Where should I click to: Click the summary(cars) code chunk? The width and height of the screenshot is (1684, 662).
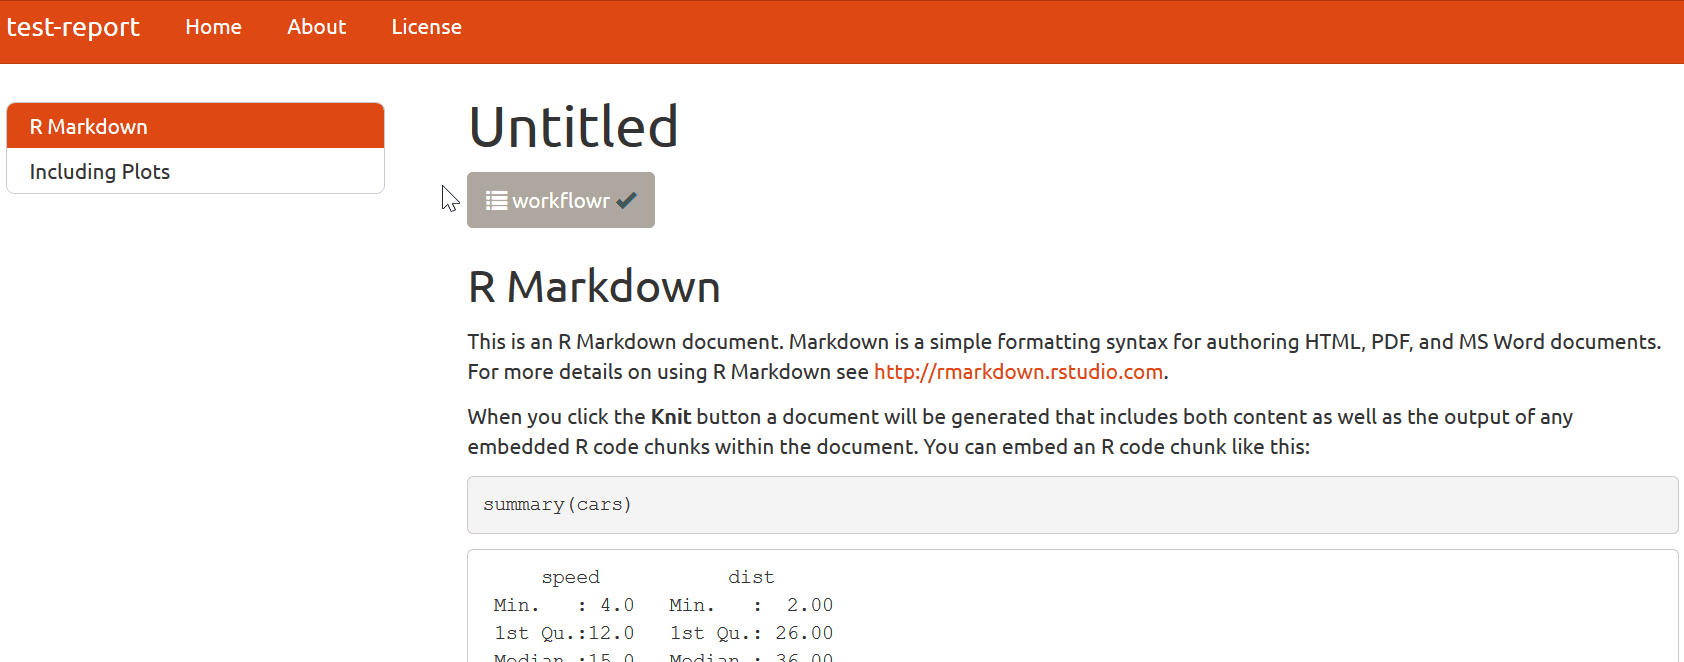556,504
